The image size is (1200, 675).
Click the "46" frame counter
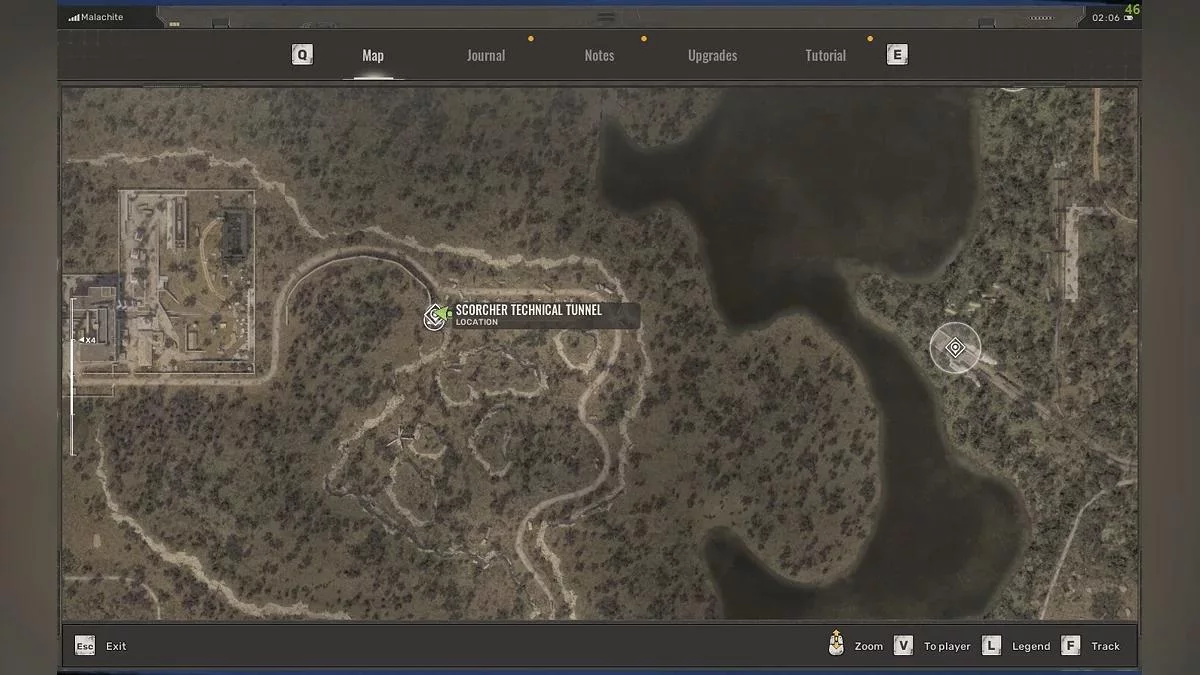click(x=1132, y=9)
